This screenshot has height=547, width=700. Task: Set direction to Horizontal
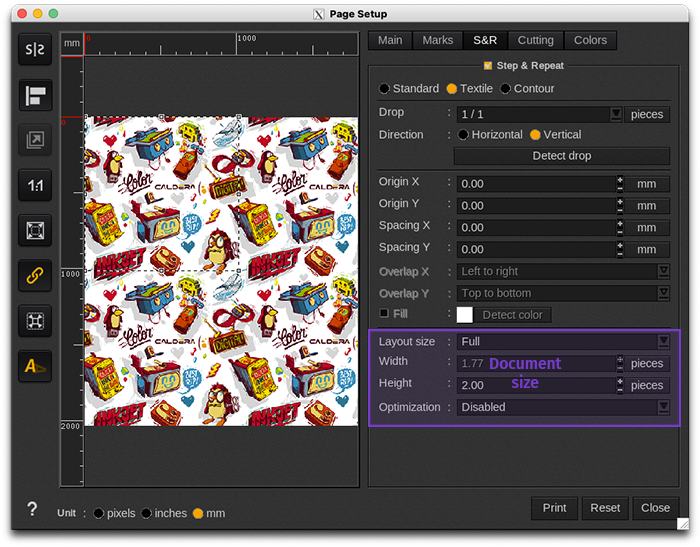pyautogui.click(x=464, y=135)
